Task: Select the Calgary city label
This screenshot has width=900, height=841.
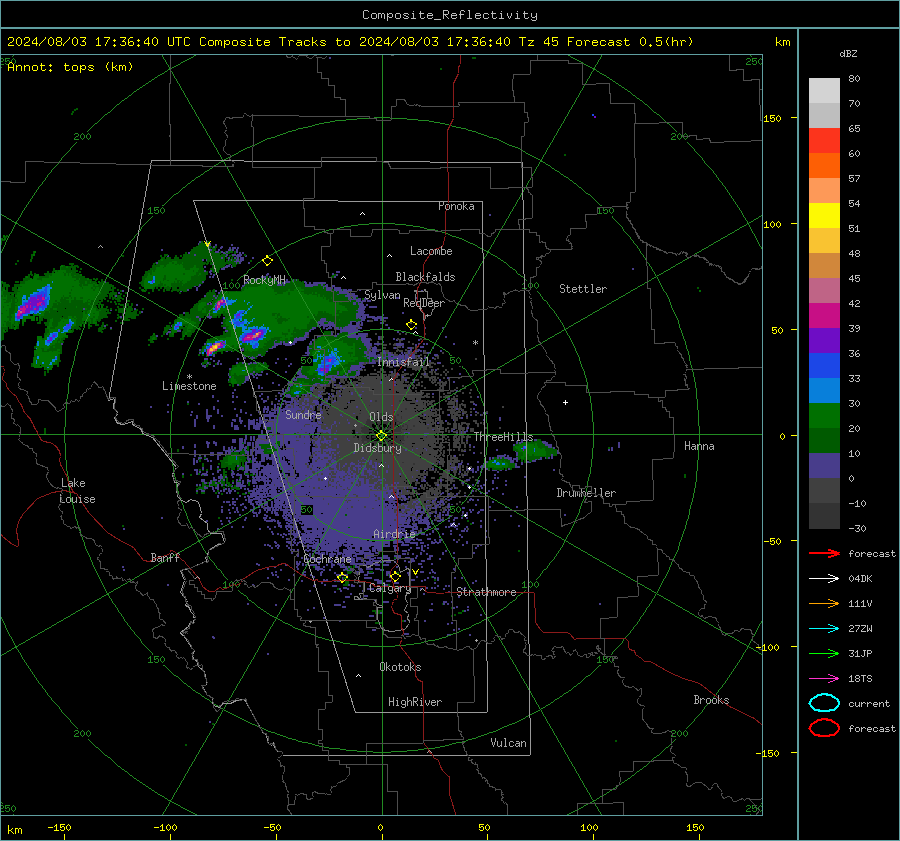Action: [x=390, y=588]
